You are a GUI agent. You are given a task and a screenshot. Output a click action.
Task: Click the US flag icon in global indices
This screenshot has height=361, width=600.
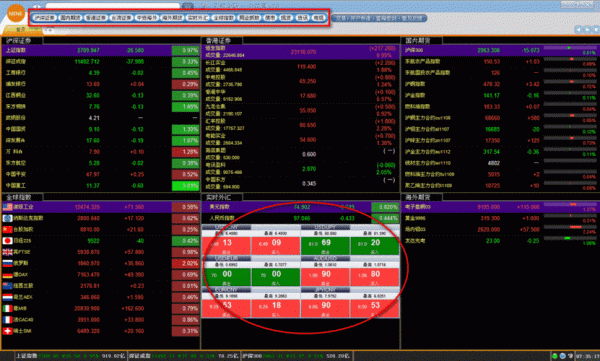[7, 207]
